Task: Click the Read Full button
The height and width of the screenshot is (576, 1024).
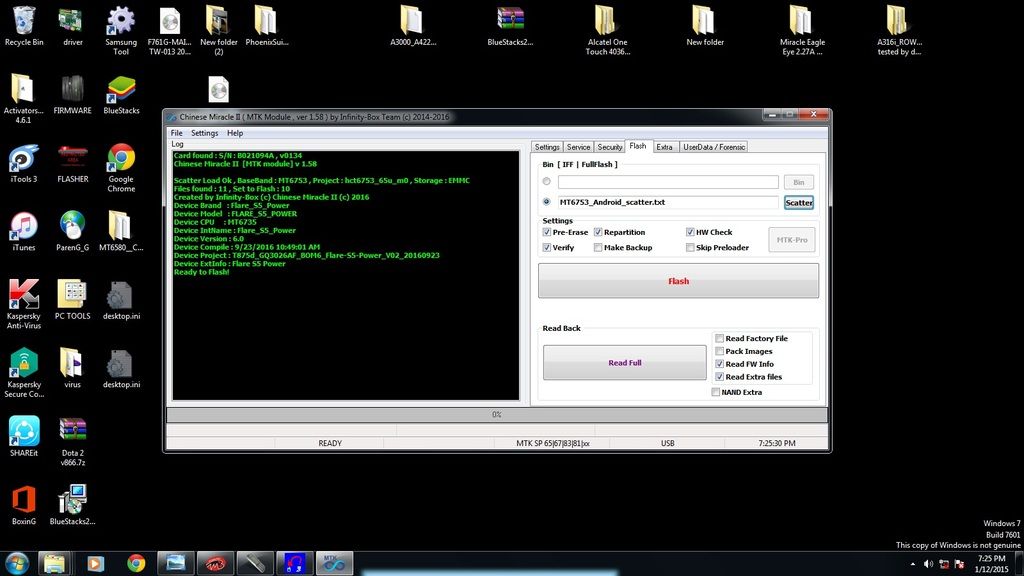Action: click(624, 363)
